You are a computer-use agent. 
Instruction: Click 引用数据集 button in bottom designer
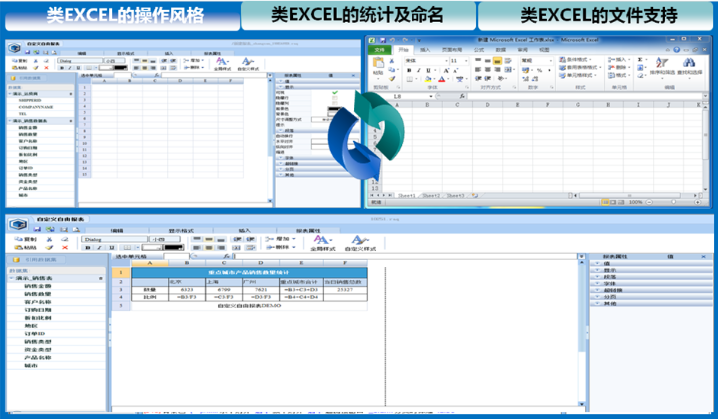(38, 260)
